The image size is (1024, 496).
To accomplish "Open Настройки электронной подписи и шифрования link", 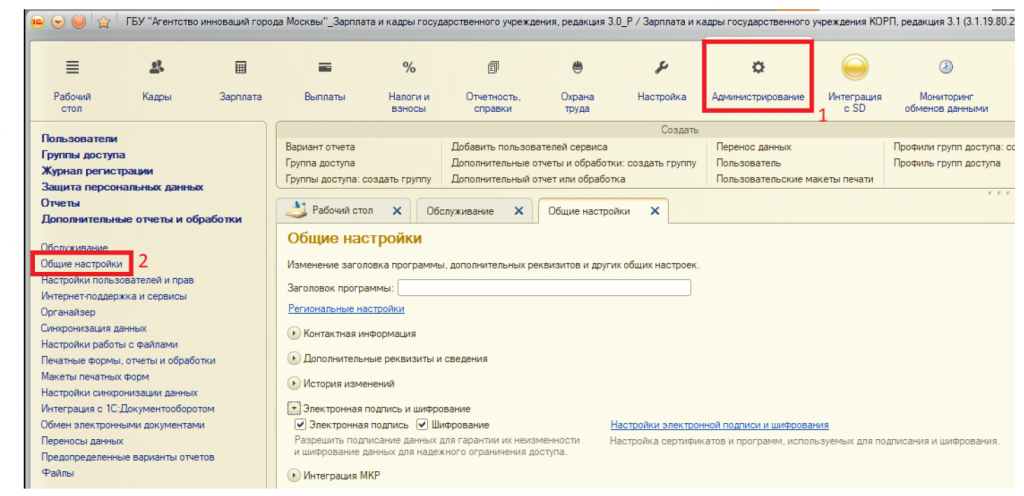I will tap(719, 425).
